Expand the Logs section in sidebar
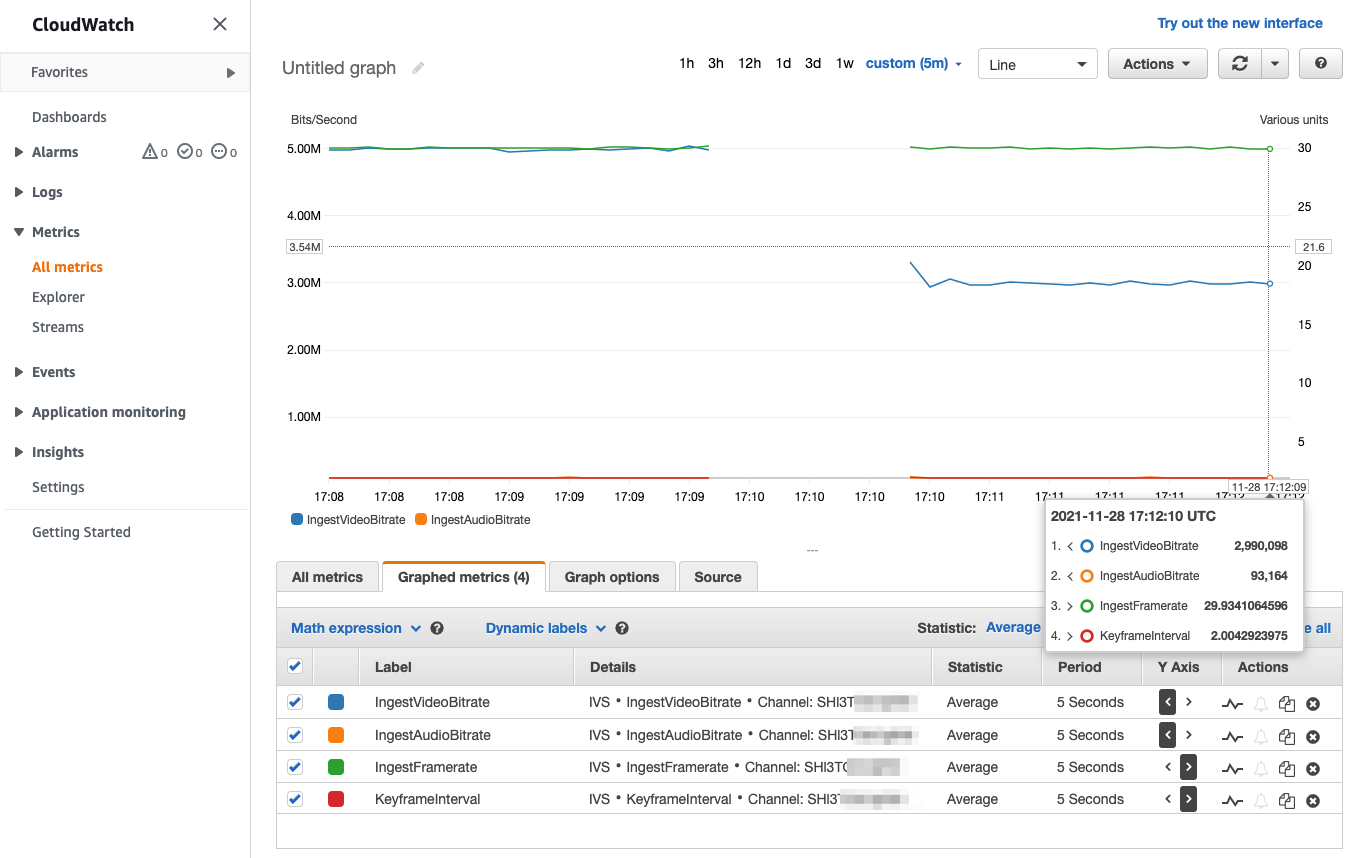This screenshot has width=1368, height=858. click(x=19, y=192)
